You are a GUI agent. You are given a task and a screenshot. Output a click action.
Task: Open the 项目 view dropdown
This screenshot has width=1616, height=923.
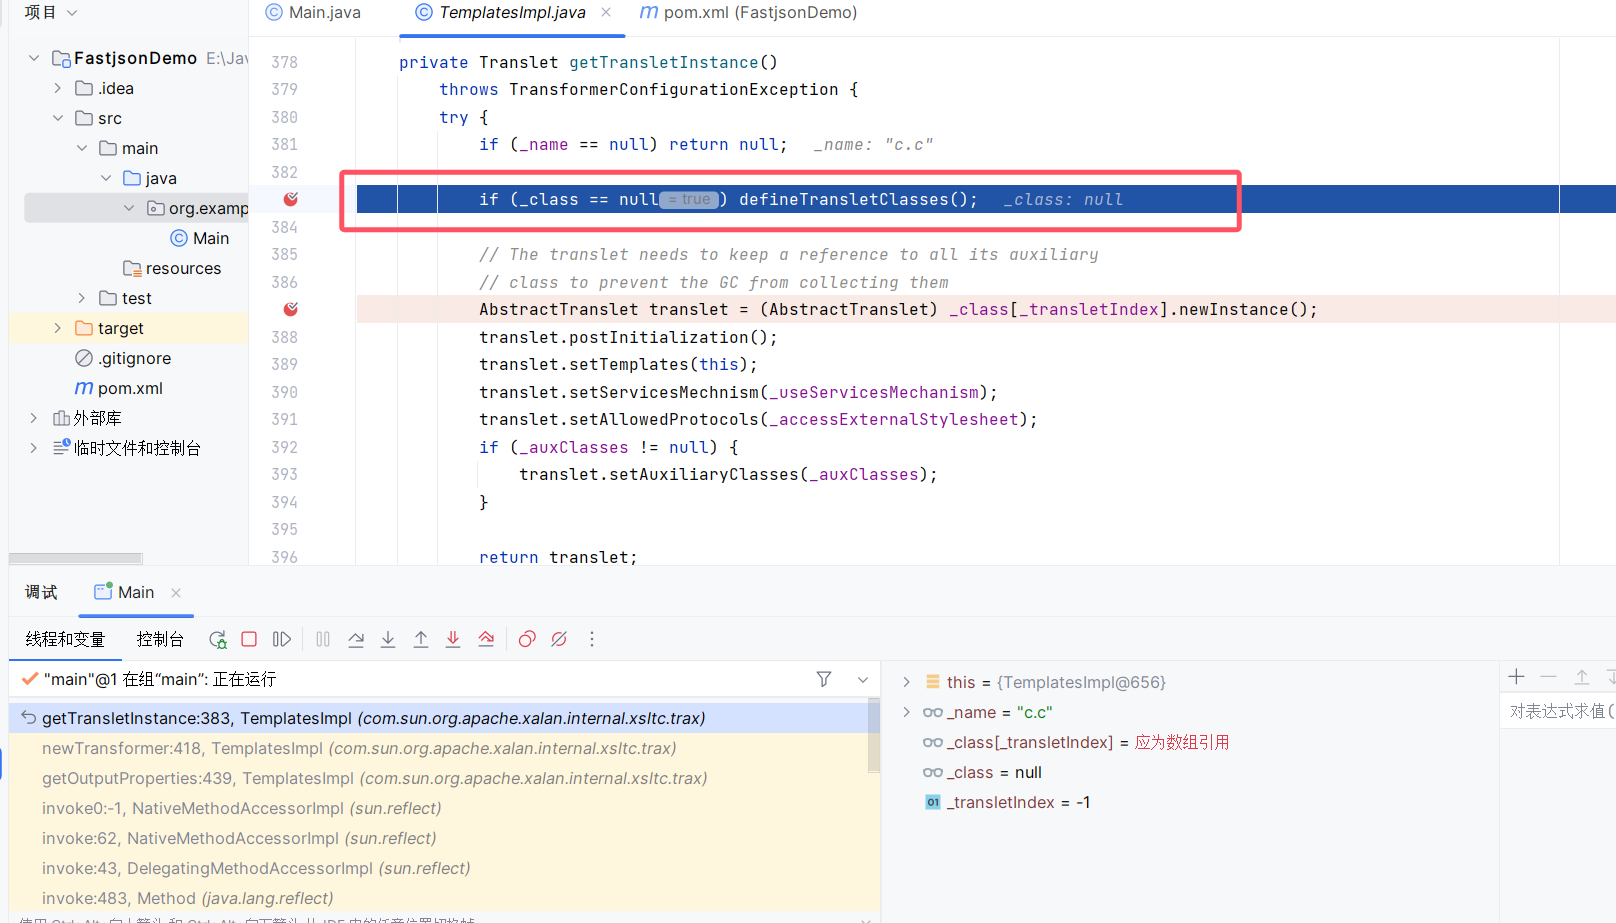click(x=51, y=12)
